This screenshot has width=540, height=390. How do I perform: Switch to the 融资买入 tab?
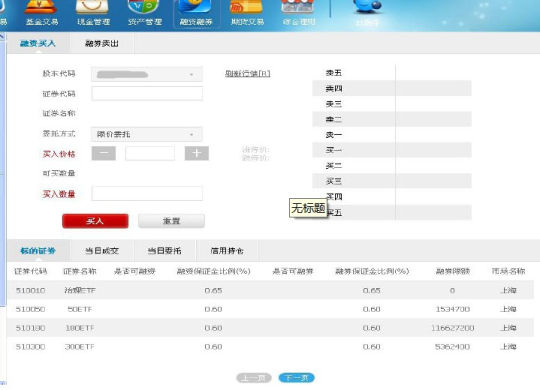[38, 43]
